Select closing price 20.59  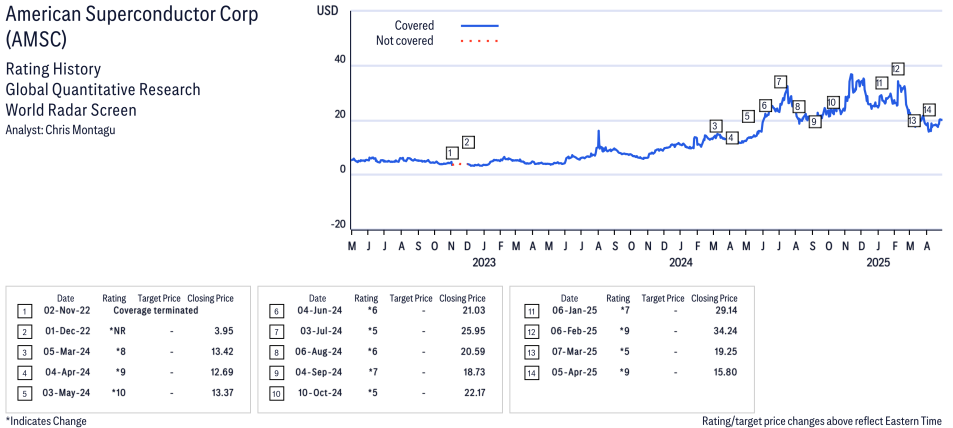473,352
